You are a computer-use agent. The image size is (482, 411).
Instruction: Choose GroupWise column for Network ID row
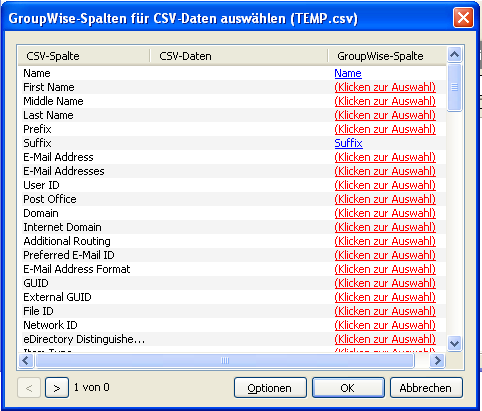(385, 325)
